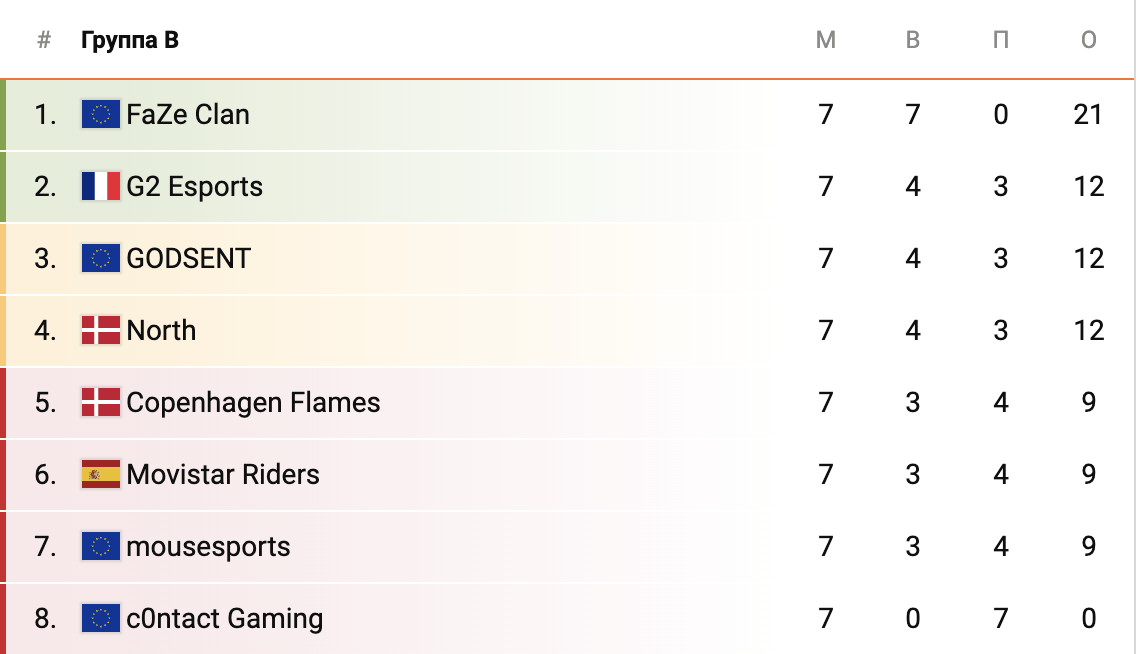Select the Movistar Riders team name
This screenshot has width=1138, height=654.
tap(223, 475)
